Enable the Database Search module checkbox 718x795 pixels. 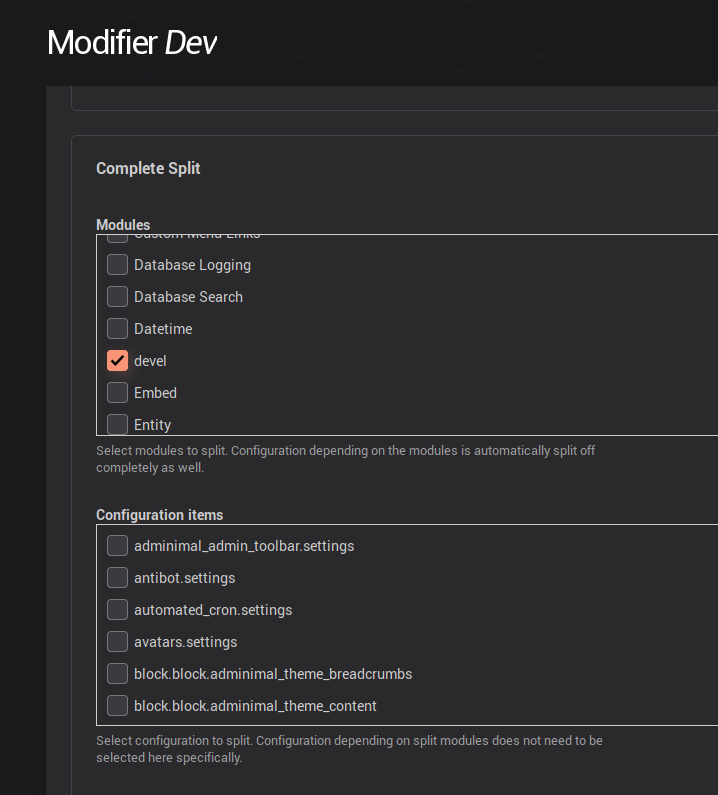click(x=117, y=297)
